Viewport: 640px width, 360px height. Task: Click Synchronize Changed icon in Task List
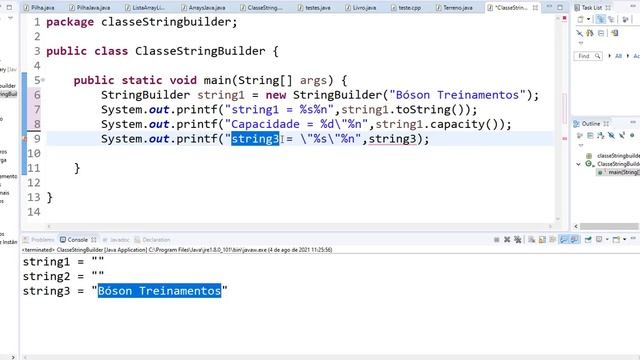pyautogui.click(x=590, y=33)
